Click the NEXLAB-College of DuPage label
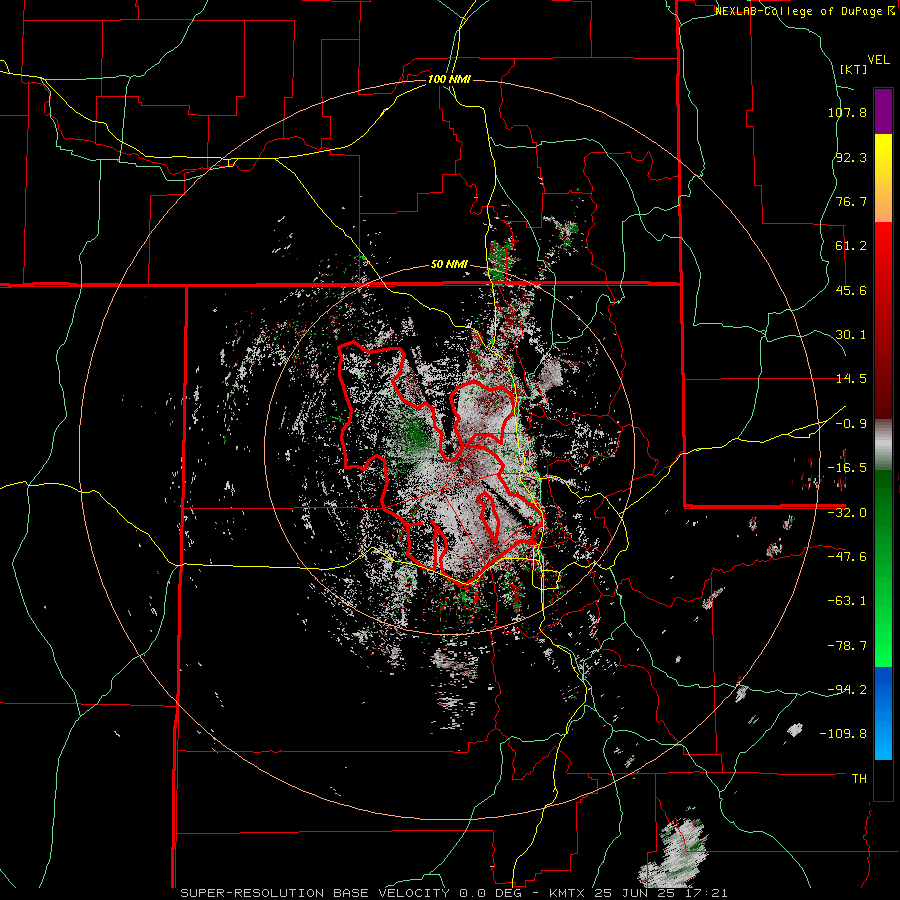Screen dimensions: 900x900 click(799, 11)
